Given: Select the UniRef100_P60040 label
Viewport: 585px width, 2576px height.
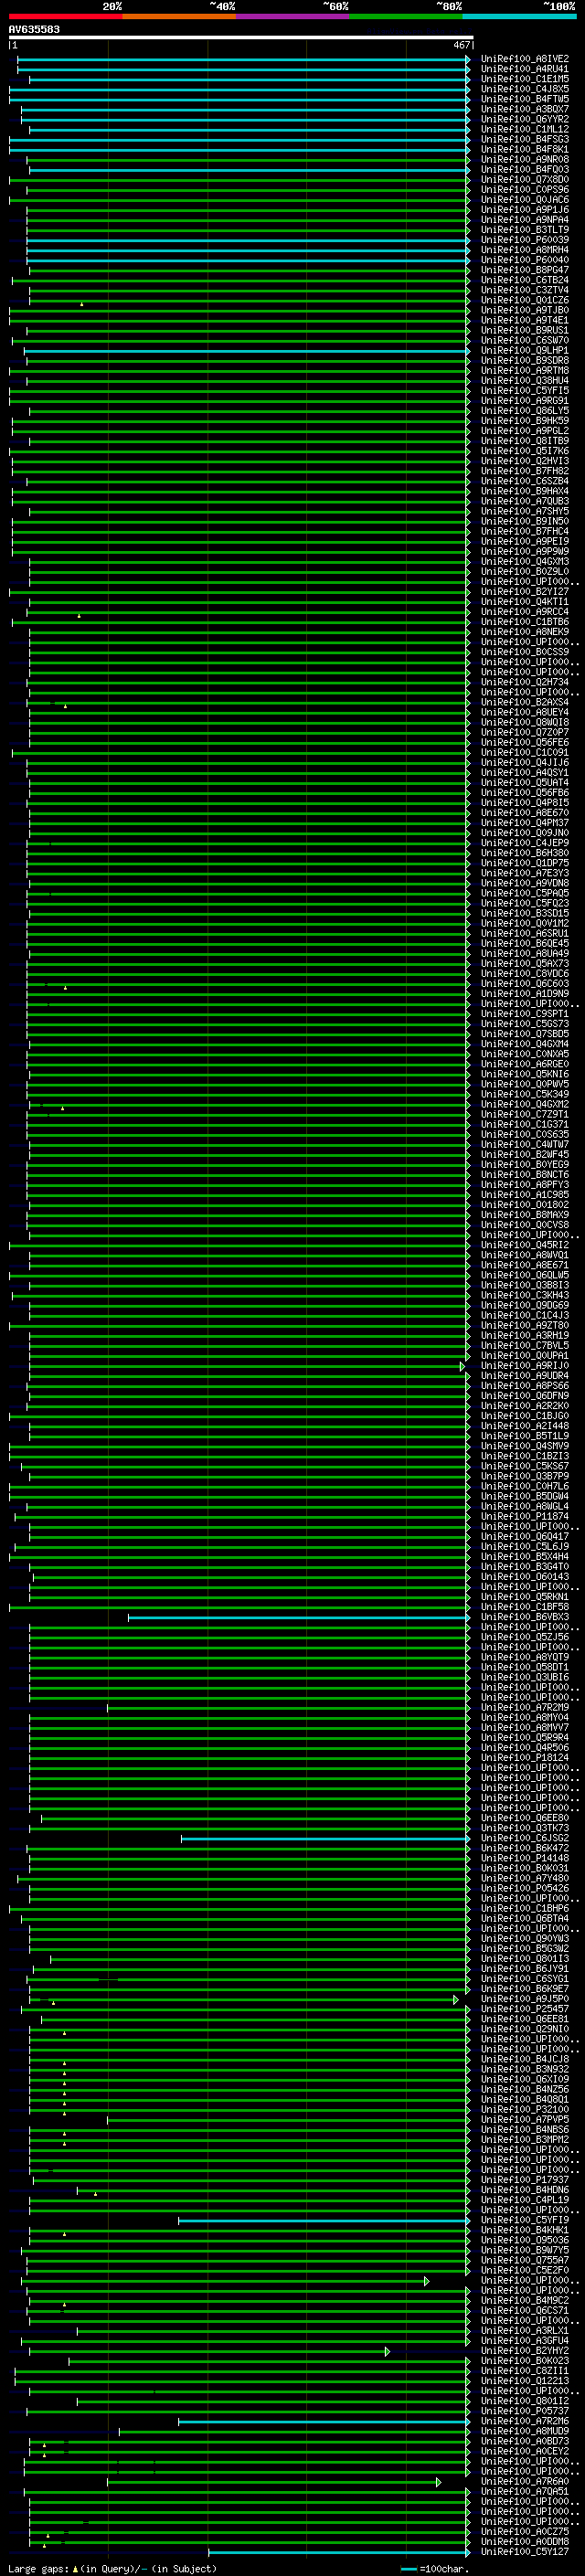Looking at the screenshot, I should [x=525, y=260].
